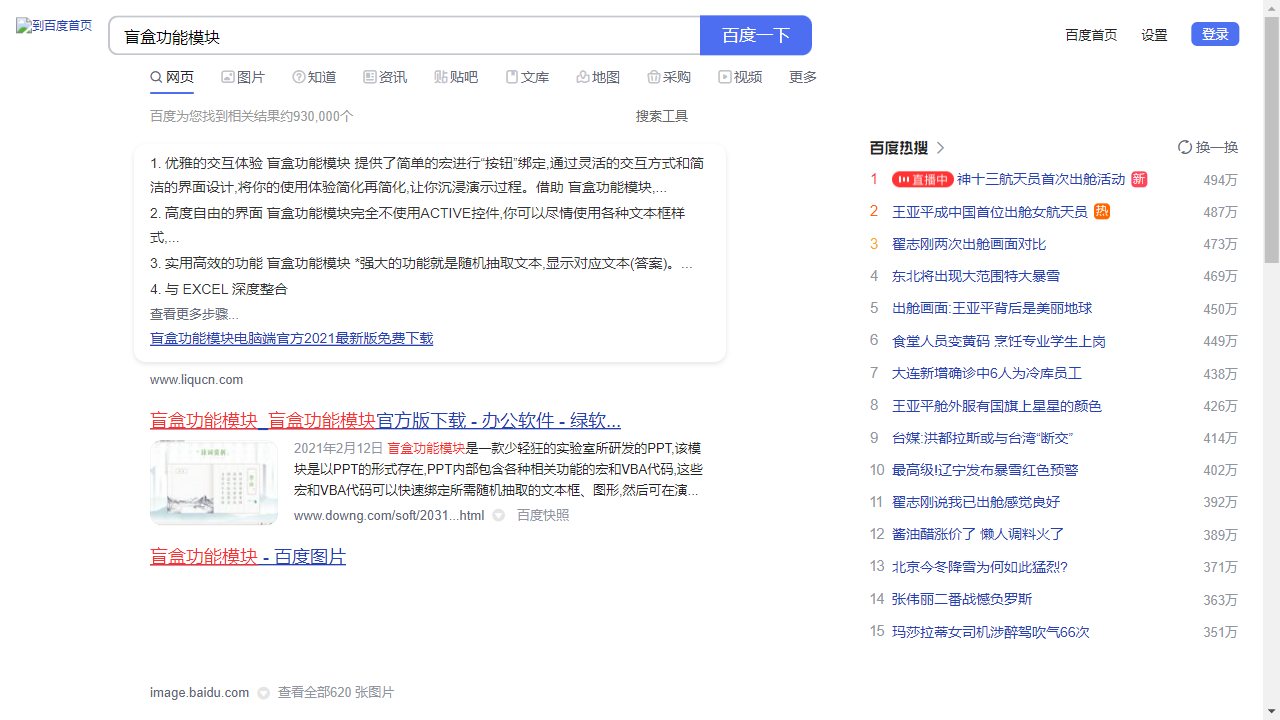Image resolution: width=1280 pixels, height=720 pixels.
Task: Switch to the 文库 search tab
Action: point(527,77)
